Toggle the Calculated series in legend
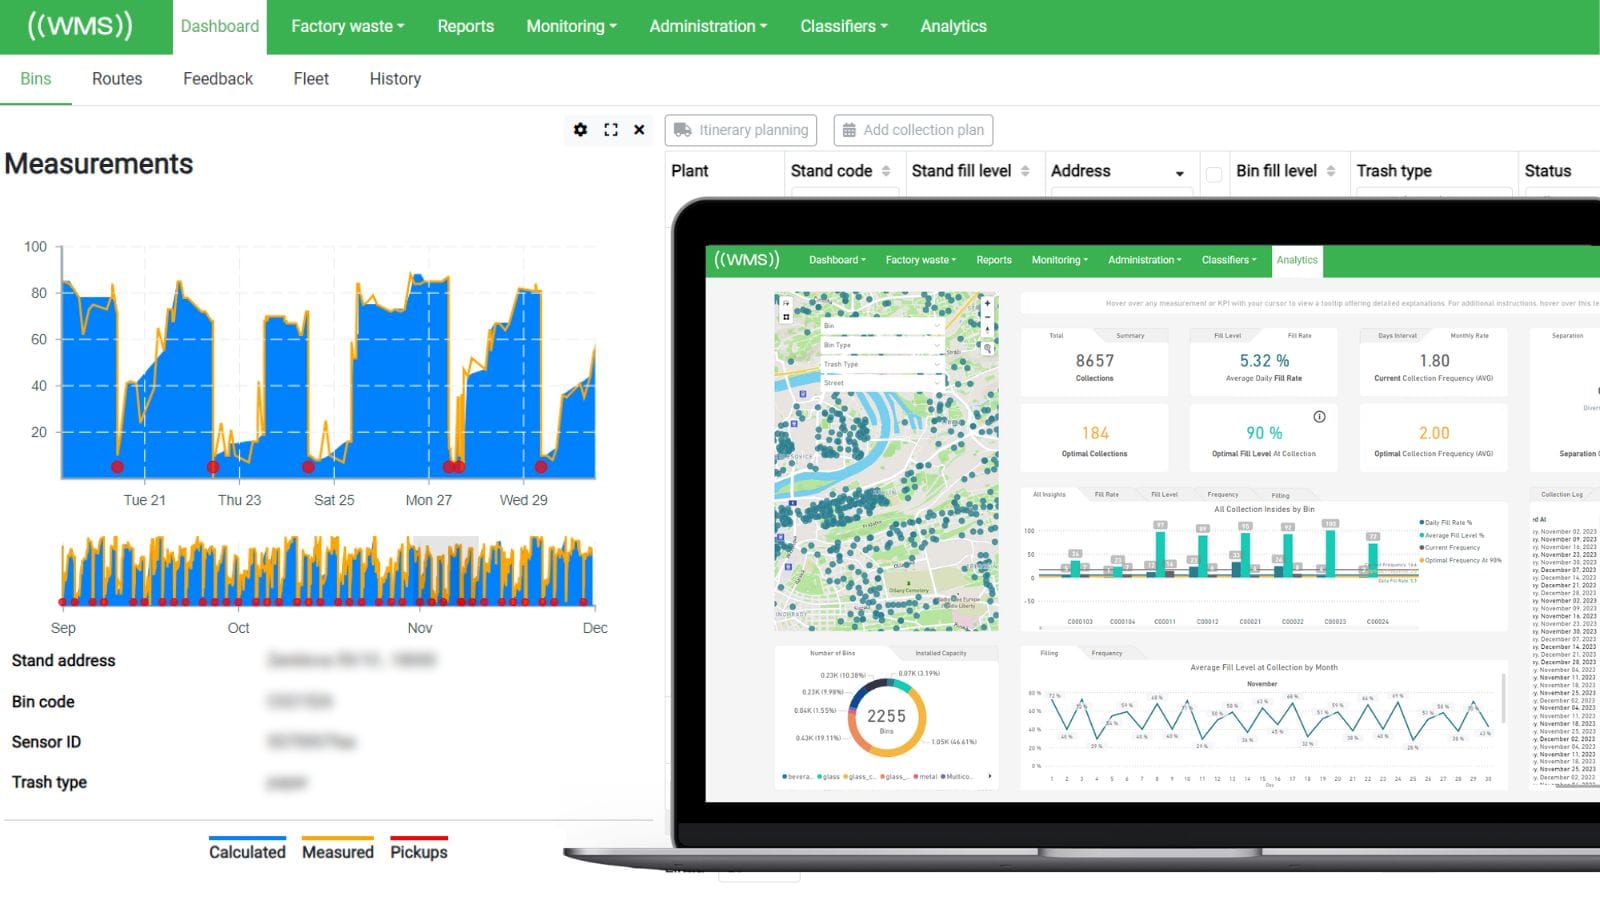 pos(247,851)
